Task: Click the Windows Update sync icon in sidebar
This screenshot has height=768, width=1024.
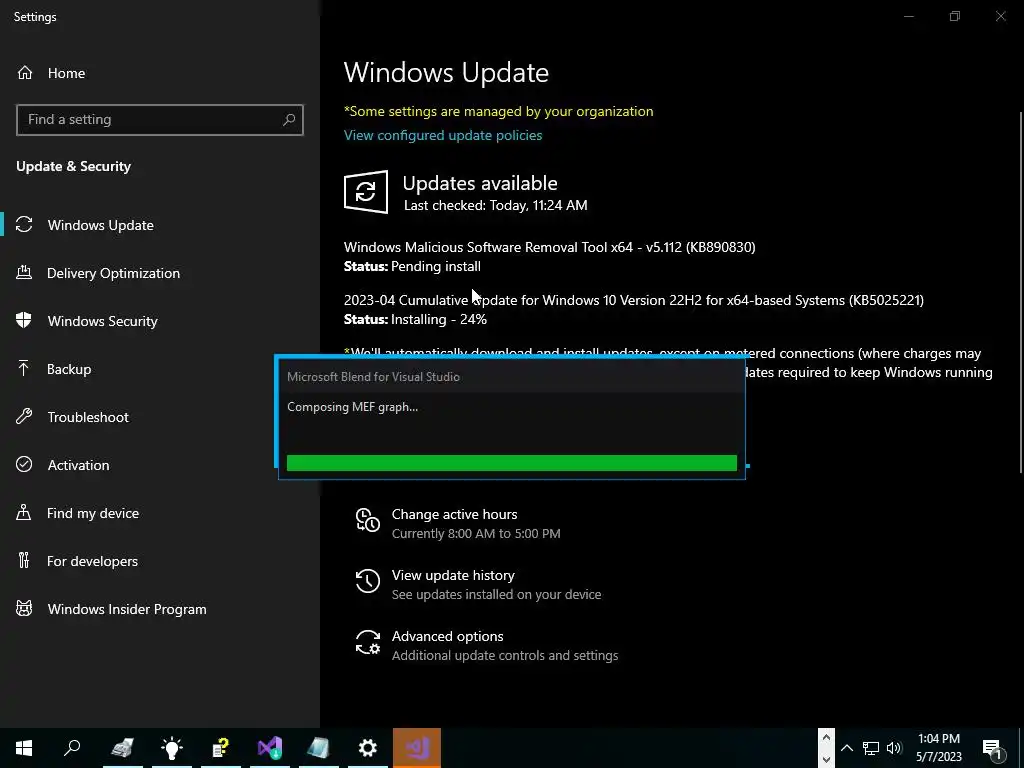Action: (x=24, y=225)
